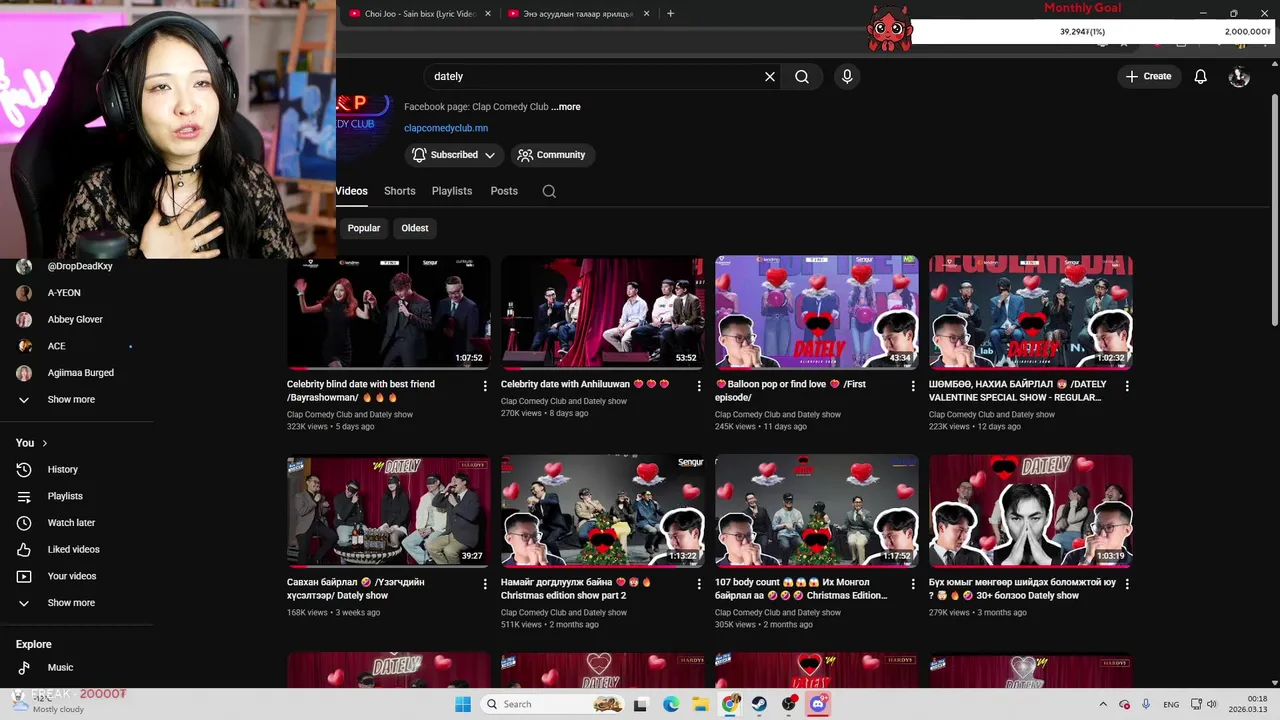
Task: Switch to 'Choi Joo - Sain bisx' browser tab
Action: click(x=420, y=14)
